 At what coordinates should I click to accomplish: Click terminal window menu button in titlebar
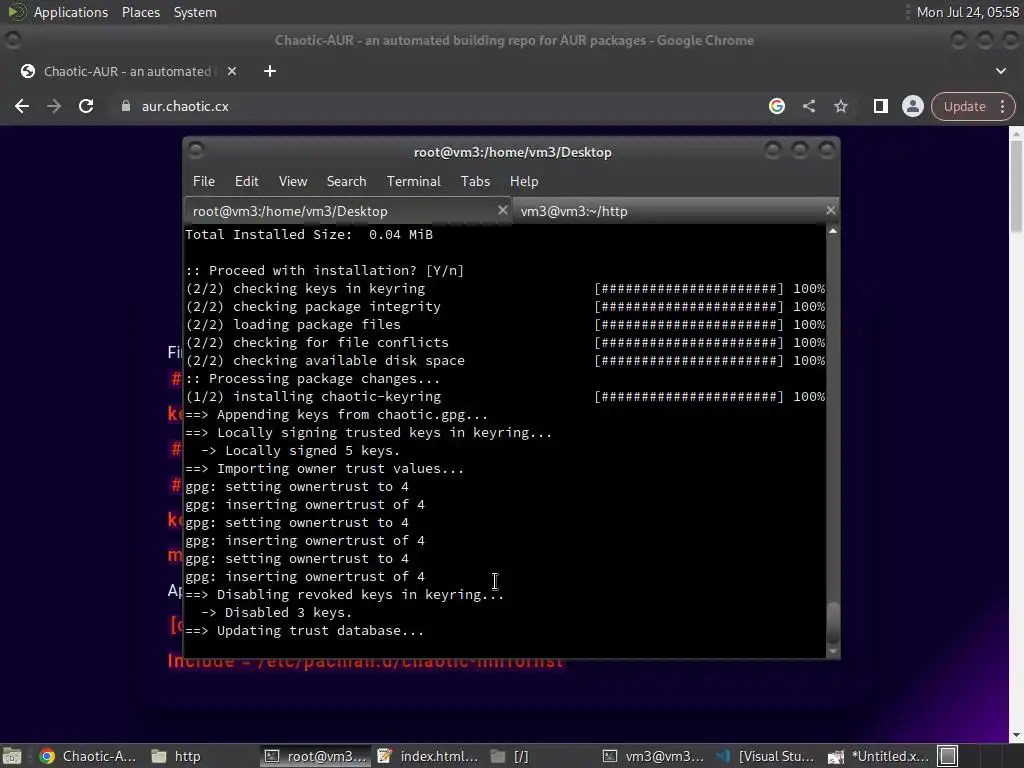[x=196, y=151]
